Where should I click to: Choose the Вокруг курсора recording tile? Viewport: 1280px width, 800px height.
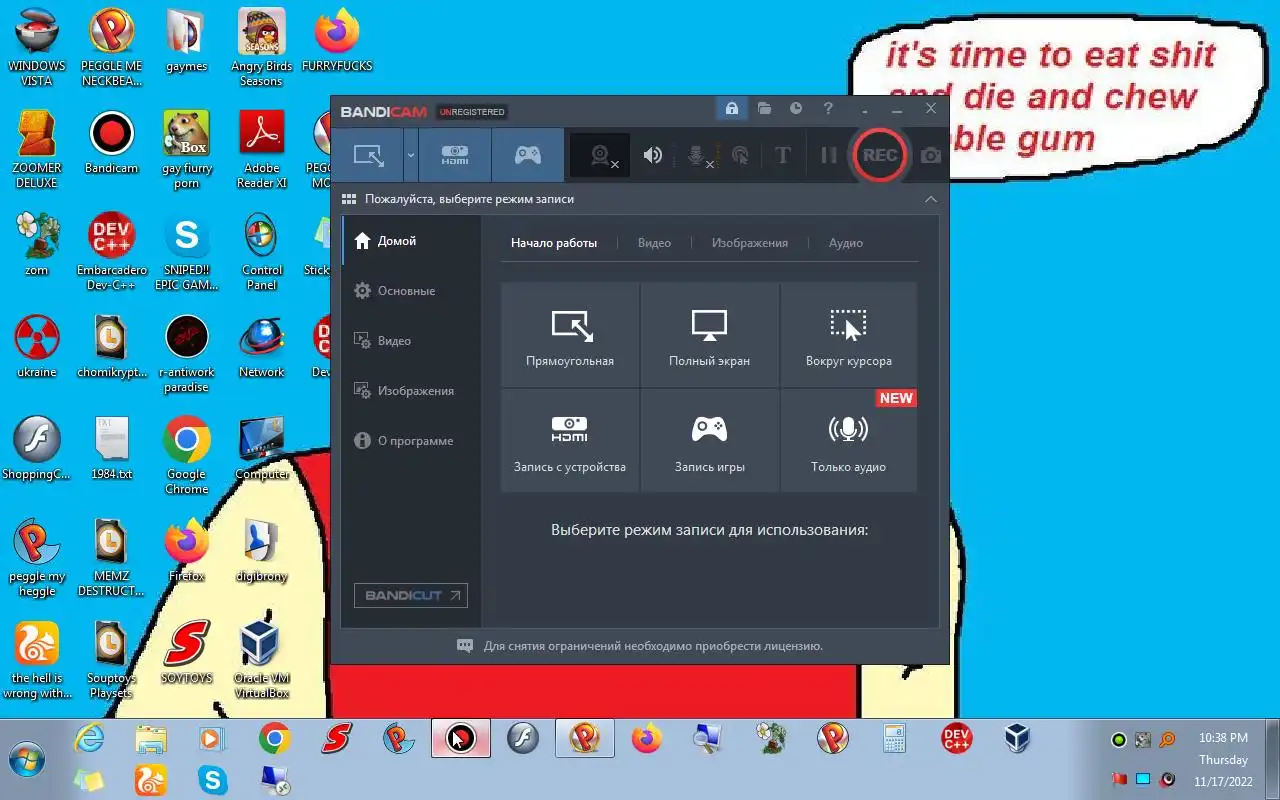pos(849,335)
